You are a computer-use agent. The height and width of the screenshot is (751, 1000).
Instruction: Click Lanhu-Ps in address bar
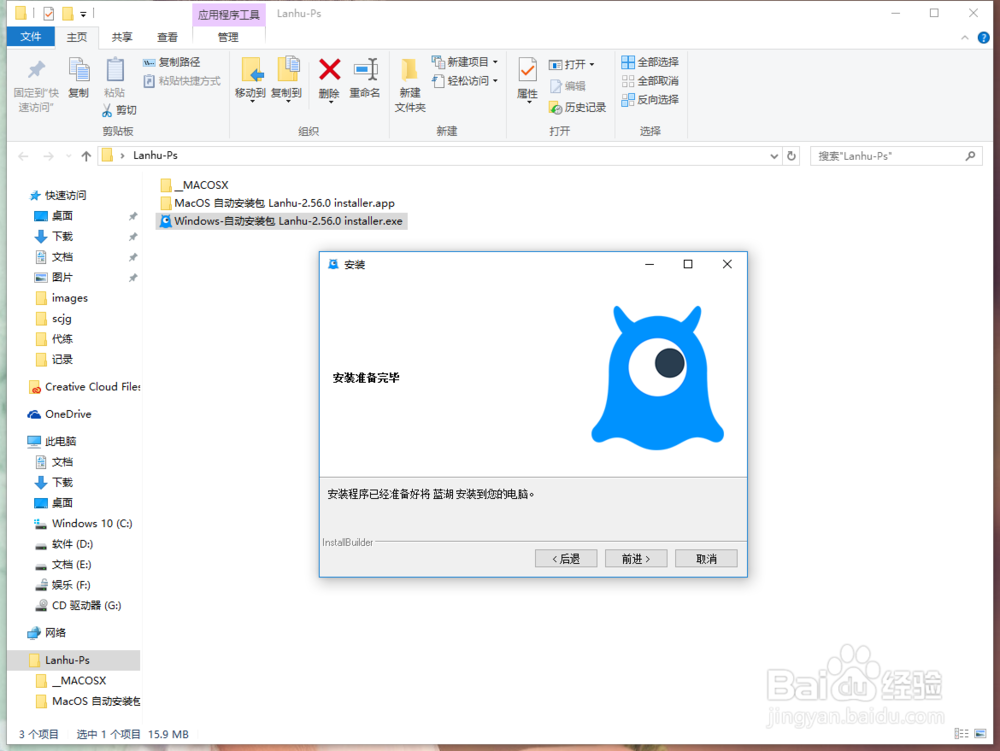[155, 156]
